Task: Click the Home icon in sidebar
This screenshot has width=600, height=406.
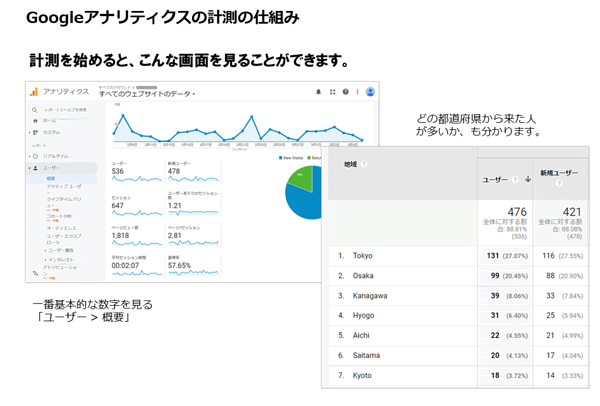Action: pyautogui.click(x=35, y=121)
